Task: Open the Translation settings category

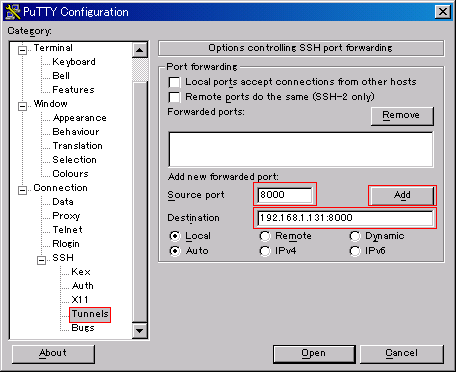Action: [x=77, y=146]
